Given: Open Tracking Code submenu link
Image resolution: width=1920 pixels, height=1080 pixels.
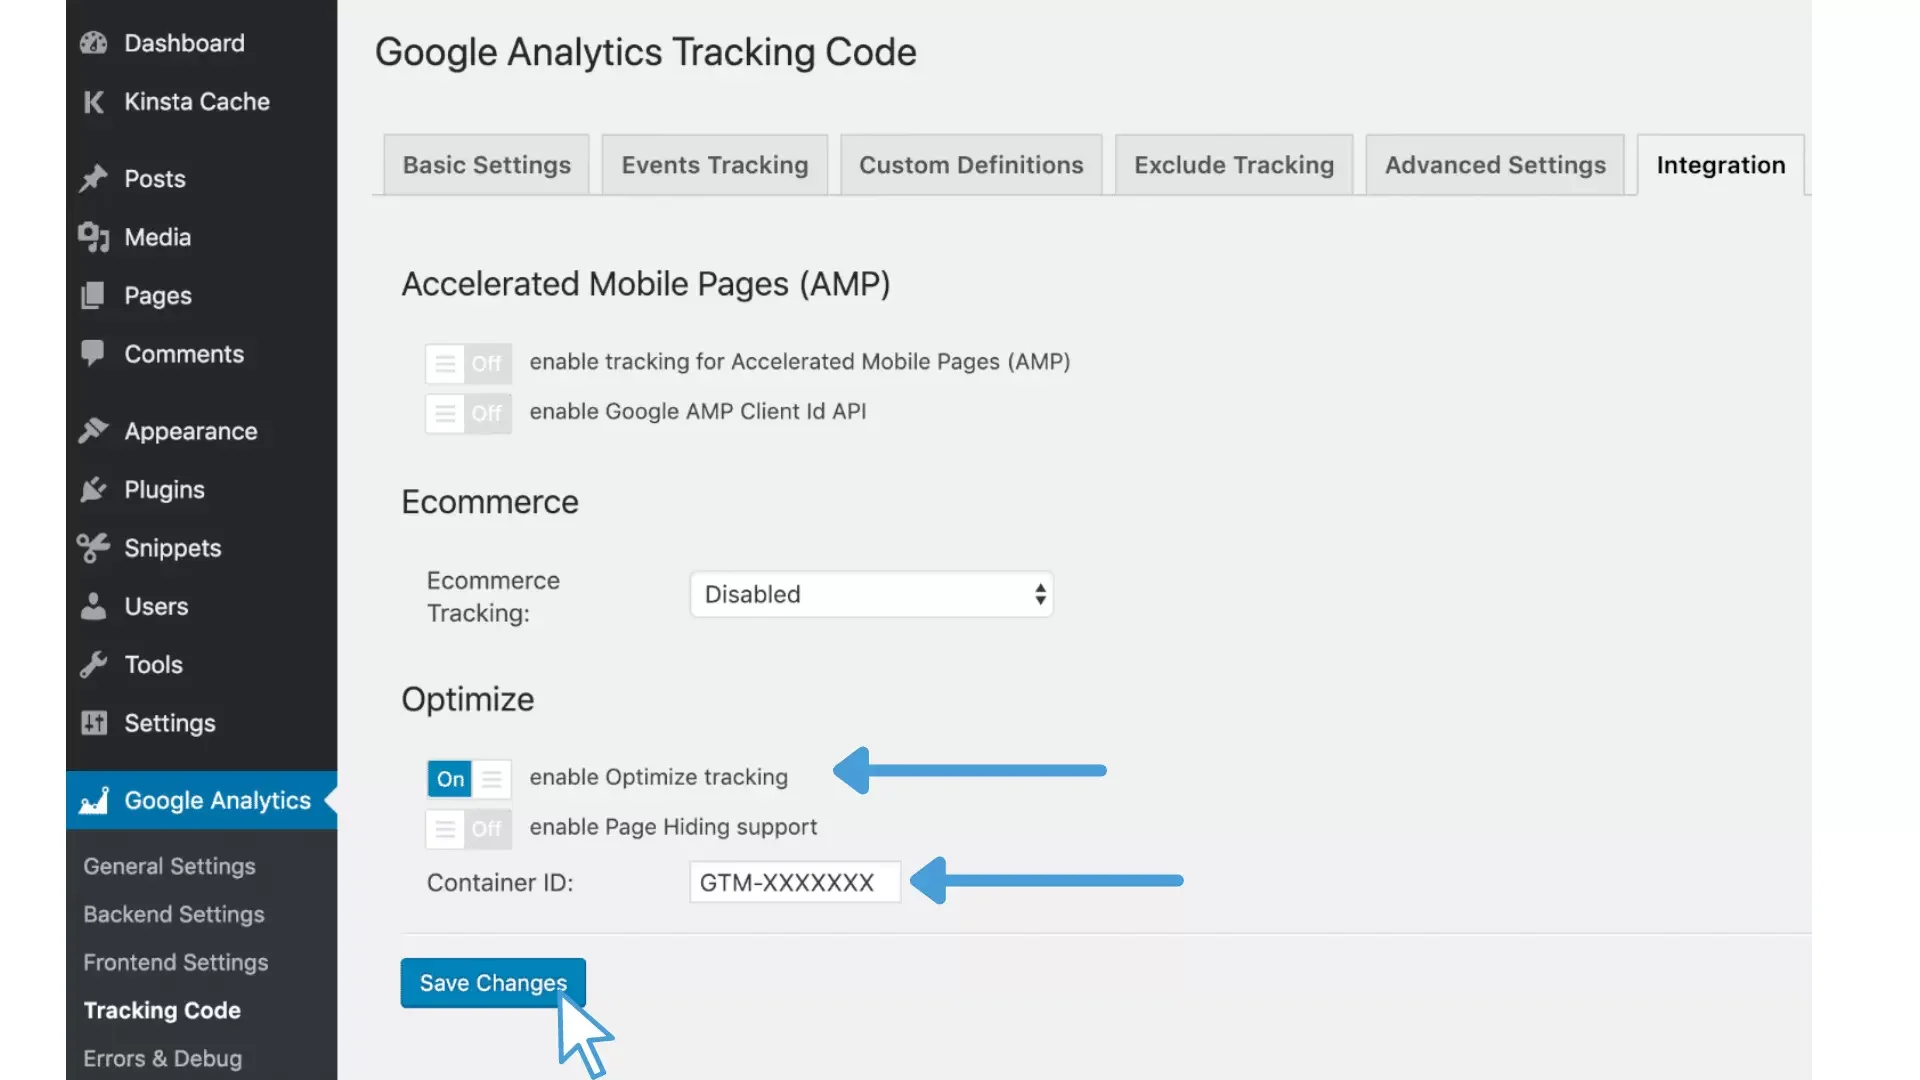Looking at the screenshot, I should (162, 1010).
